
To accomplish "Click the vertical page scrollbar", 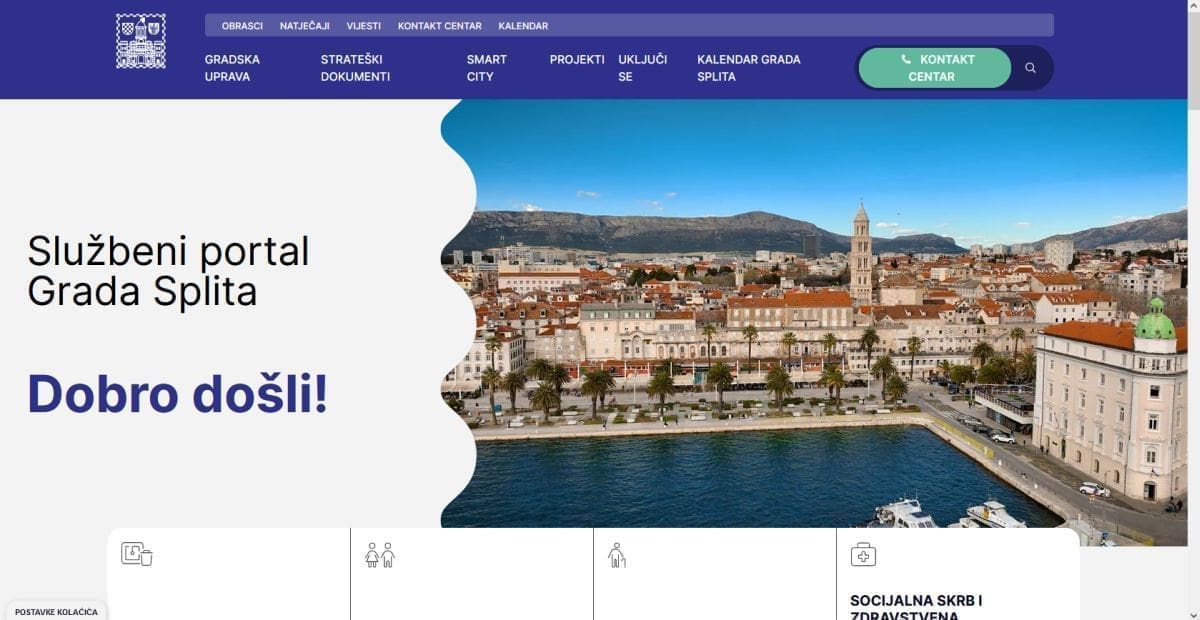I will [1193, 300].
